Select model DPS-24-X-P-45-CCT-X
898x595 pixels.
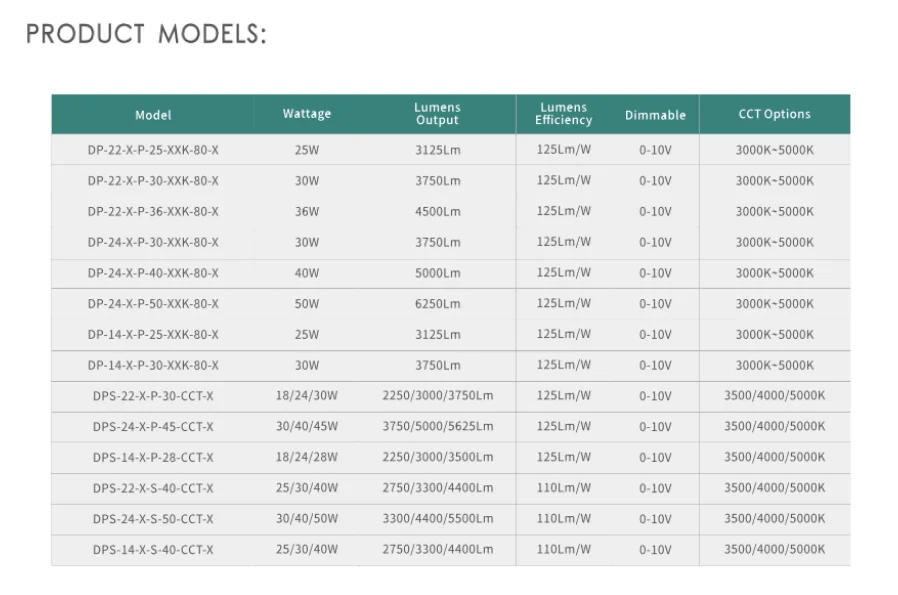pos(153,427)
